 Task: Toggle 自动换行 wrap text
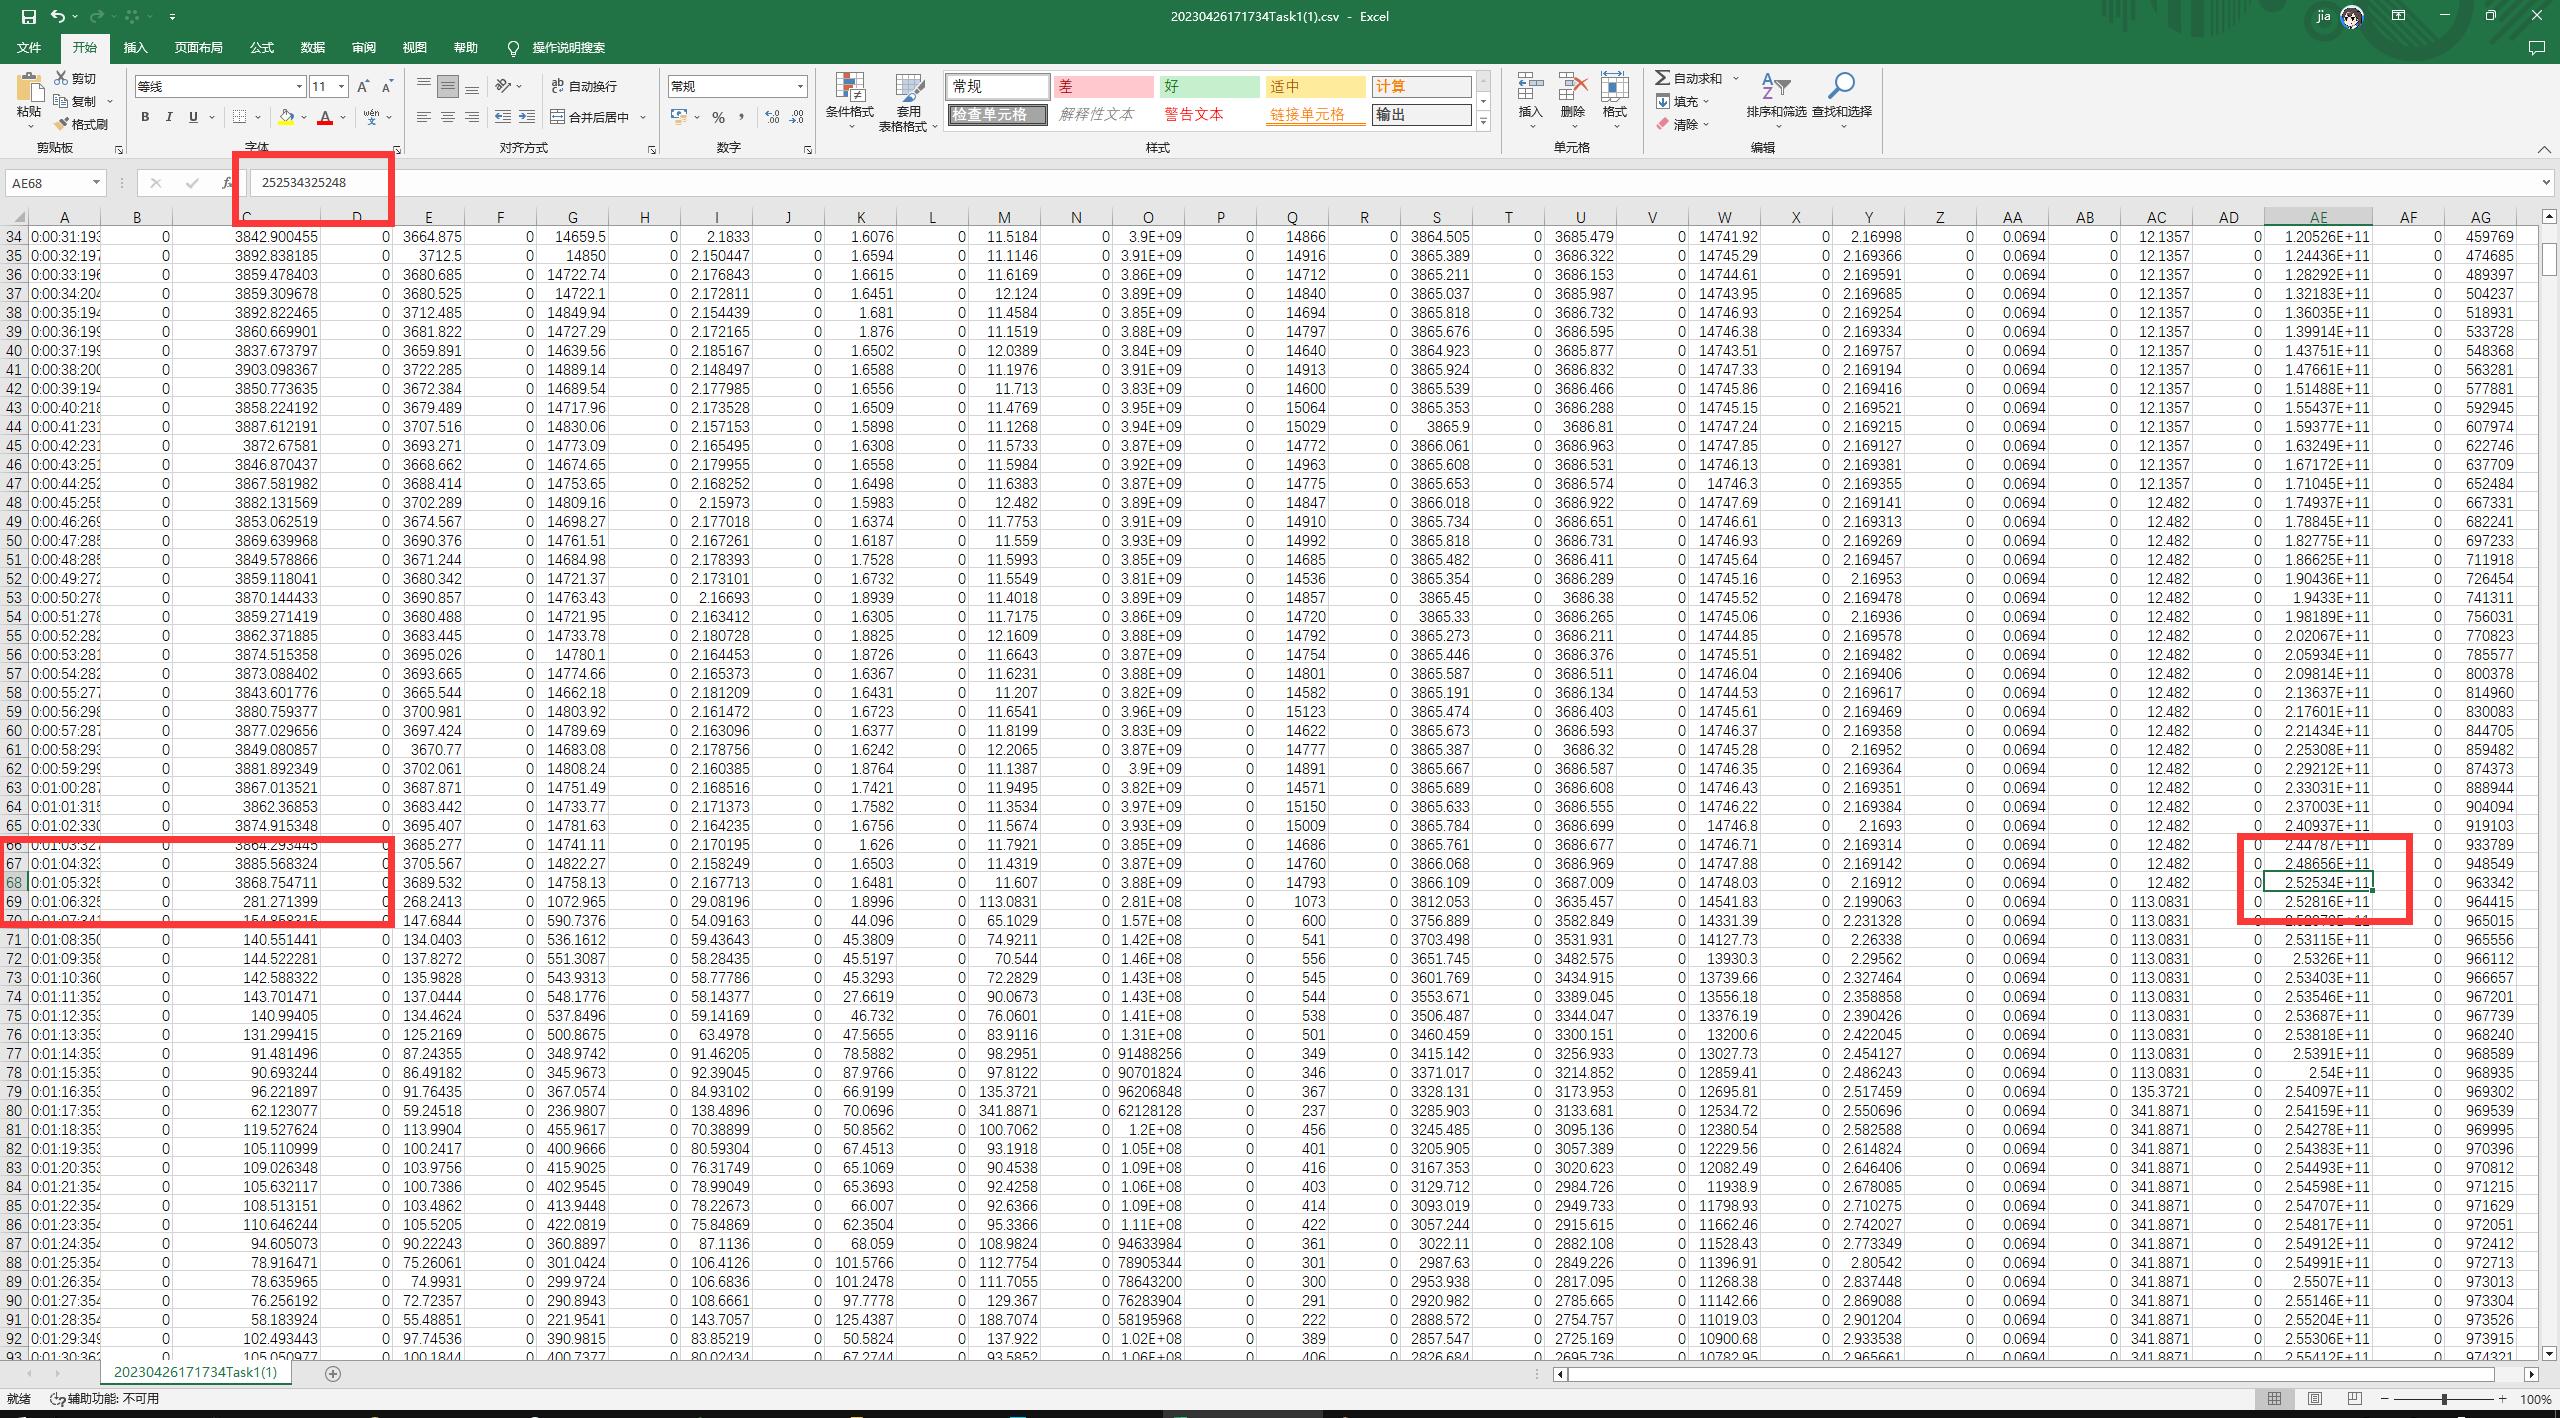(x=584, y=87)
